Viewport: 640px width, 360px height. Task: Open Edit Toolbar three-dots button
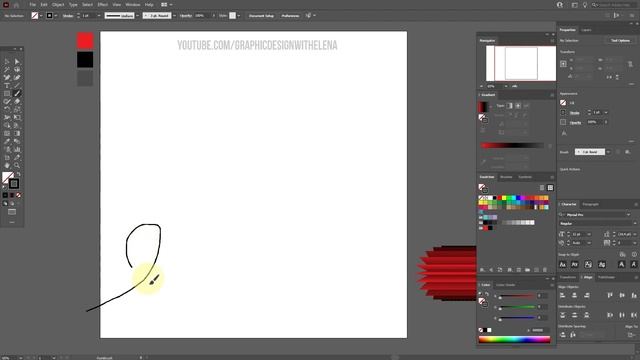(x=12, y=222)
